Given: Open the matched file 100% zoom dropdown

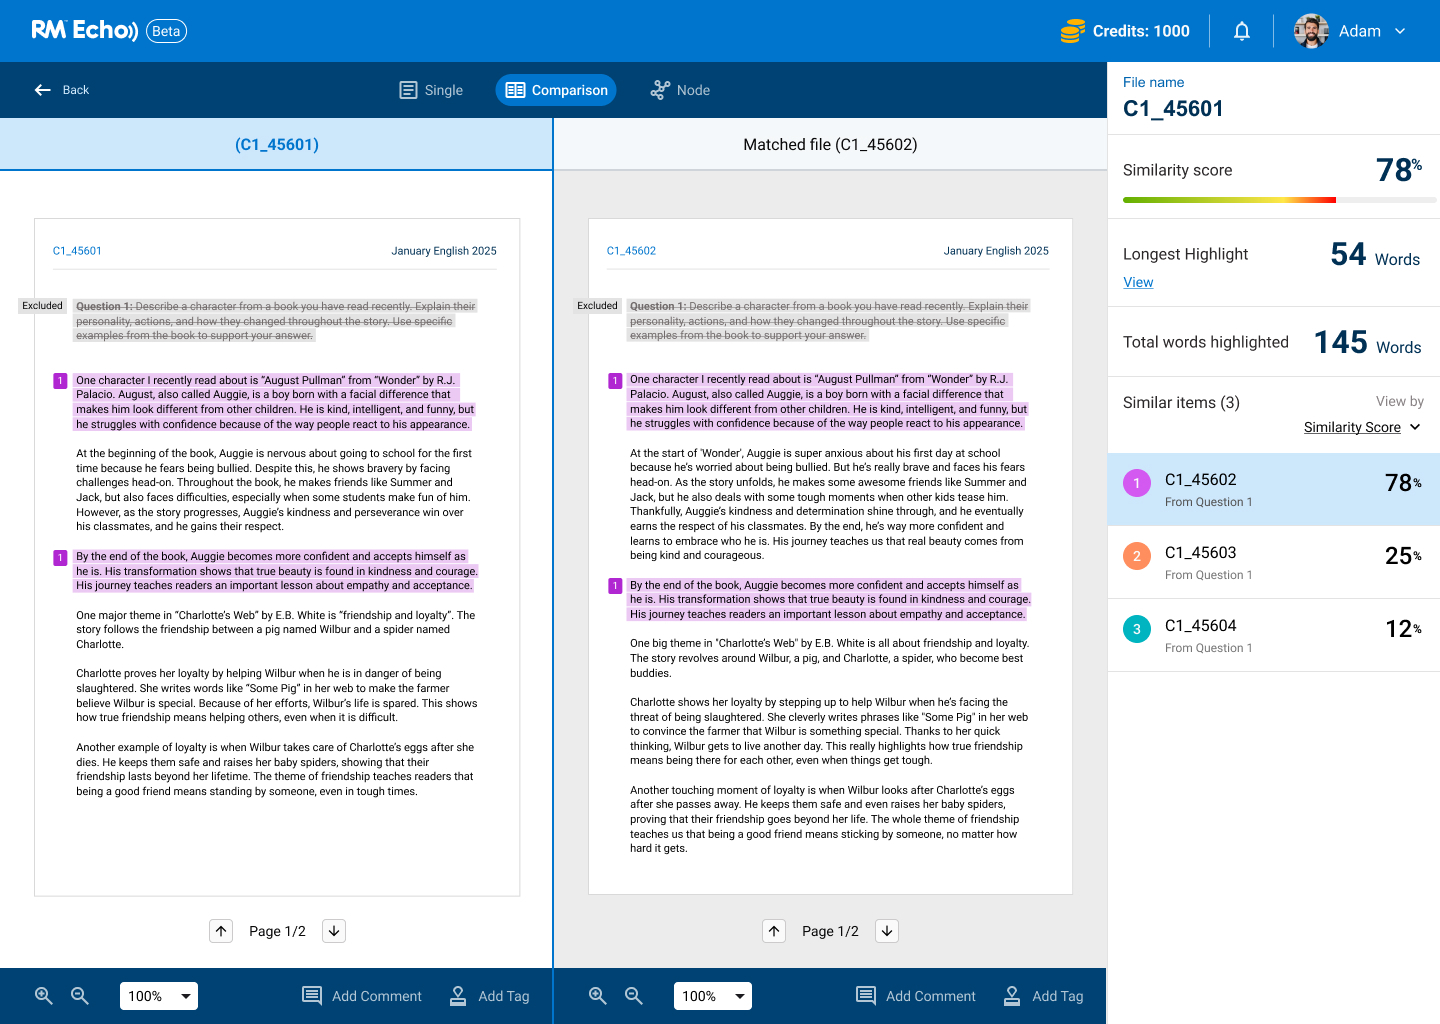Looking at the screenshot, I should pyautogui.click(x=713, y=996).
